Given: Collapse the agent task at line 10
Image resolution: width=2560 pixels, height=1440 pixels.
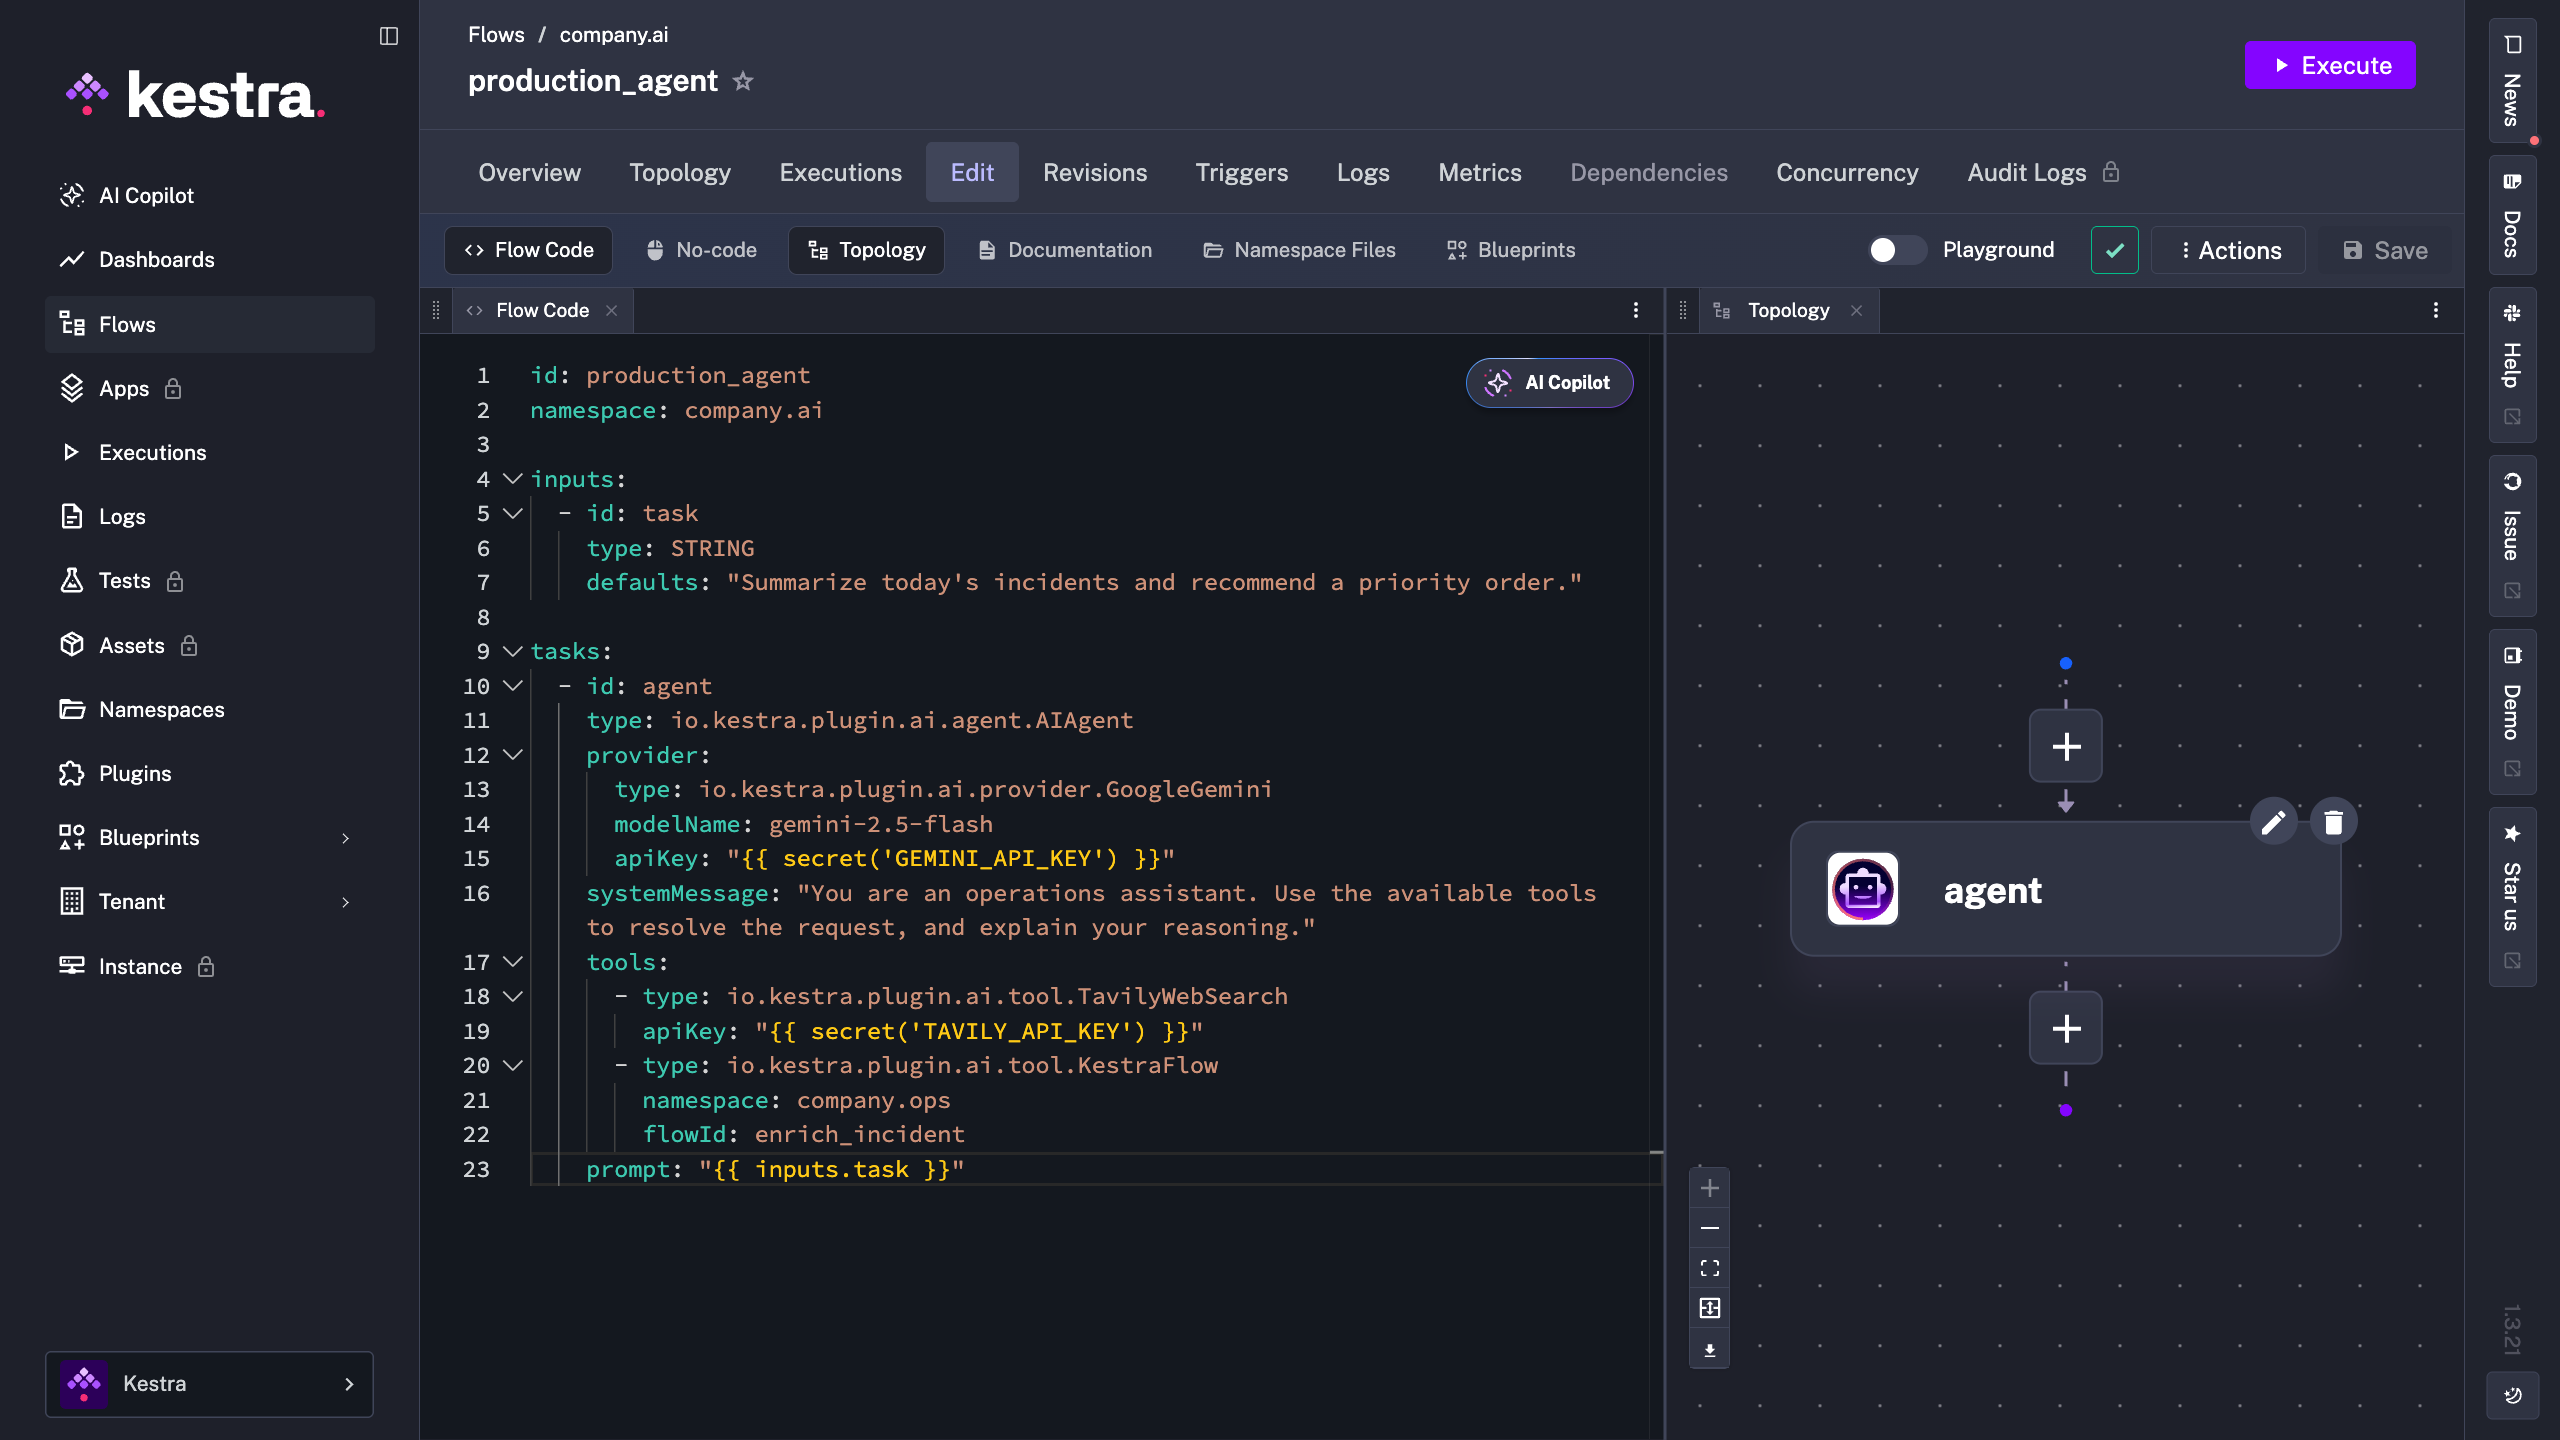Looking at the screenshot, I should coord(513,686).
